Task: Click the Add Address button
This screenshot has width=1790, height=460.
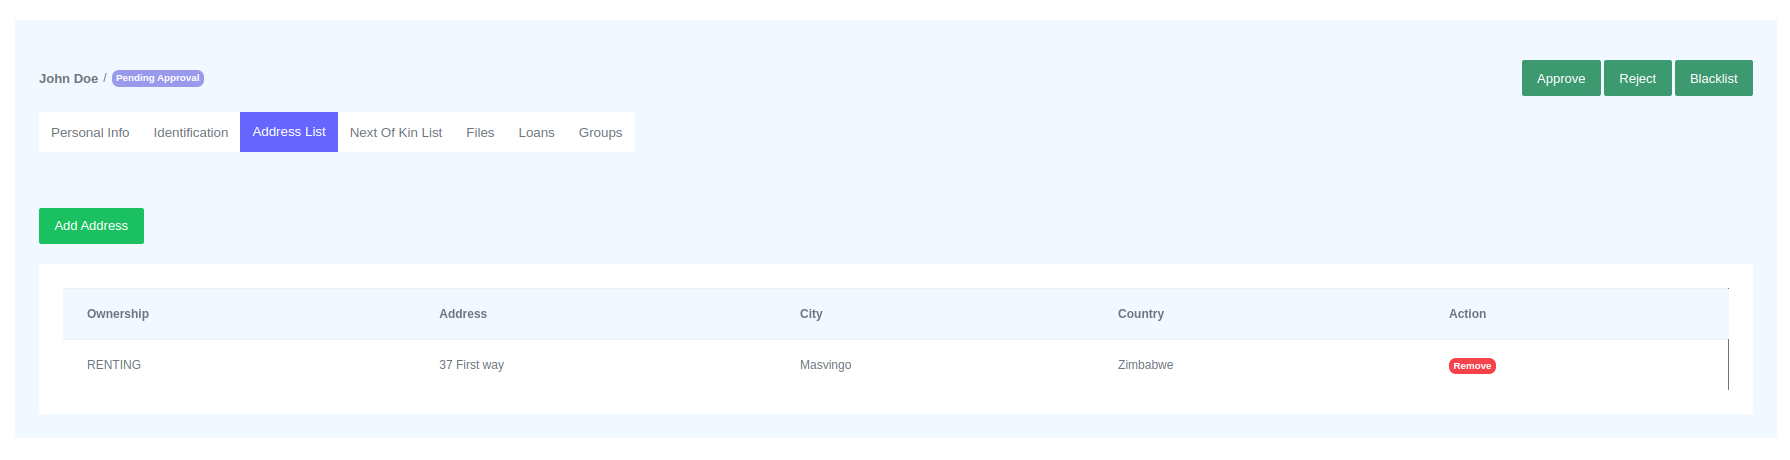Action: click(91, 226)
